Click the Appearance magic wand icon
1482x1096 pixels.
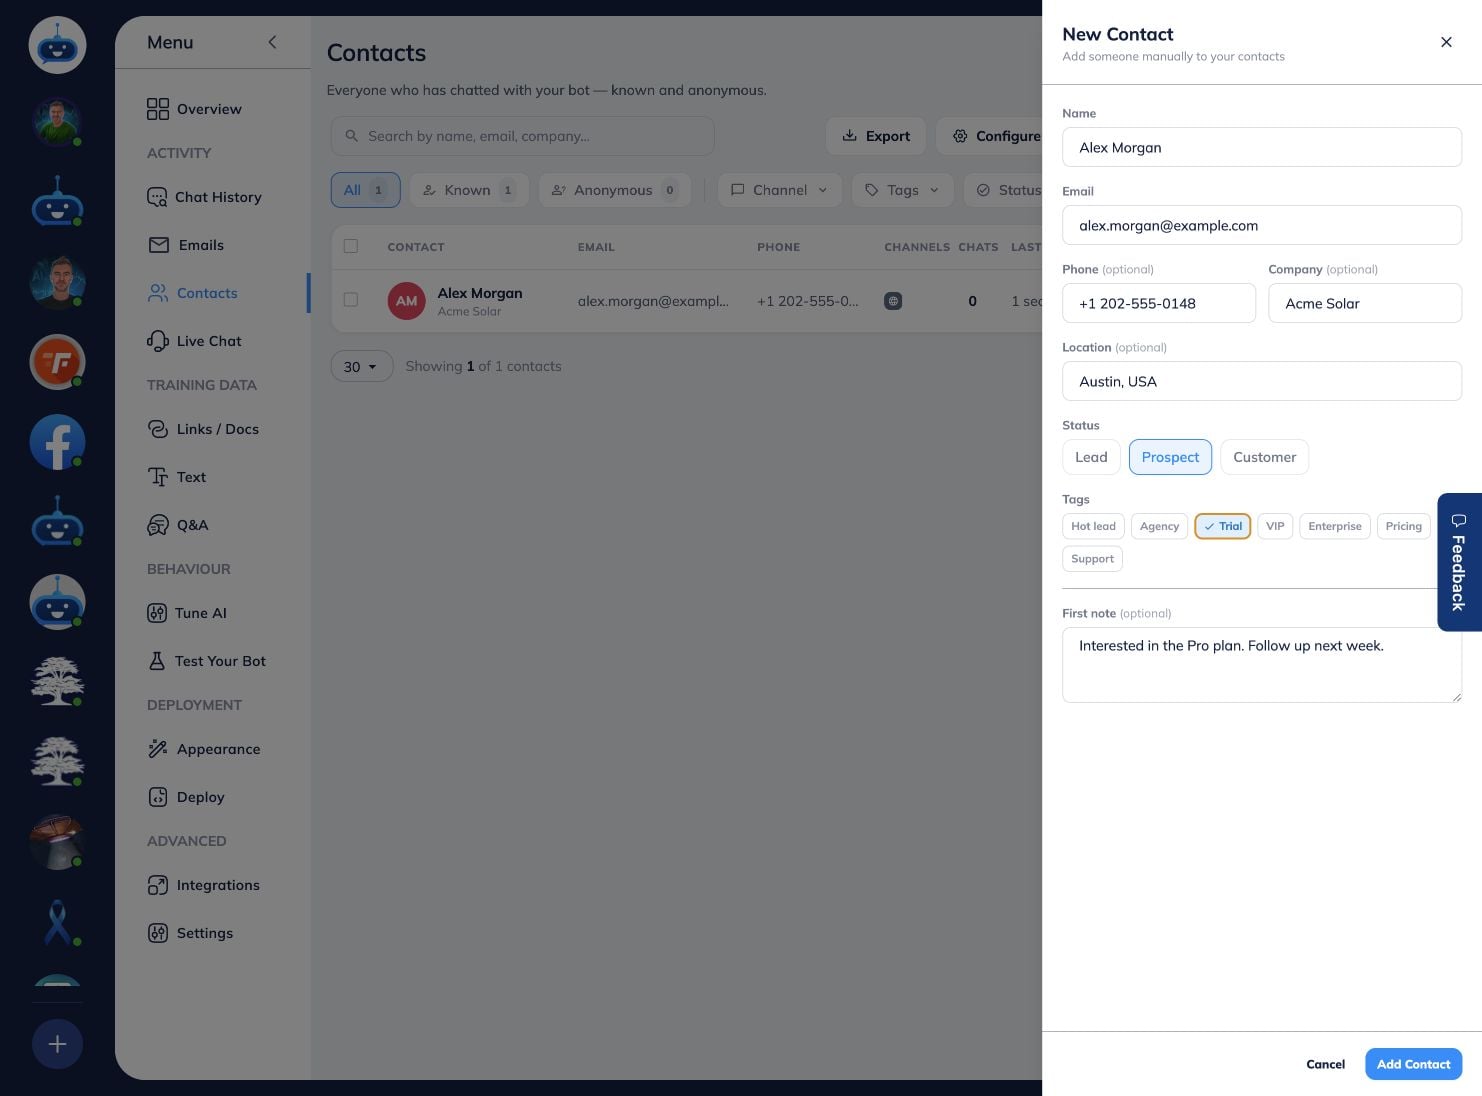(x=158, y=749)
